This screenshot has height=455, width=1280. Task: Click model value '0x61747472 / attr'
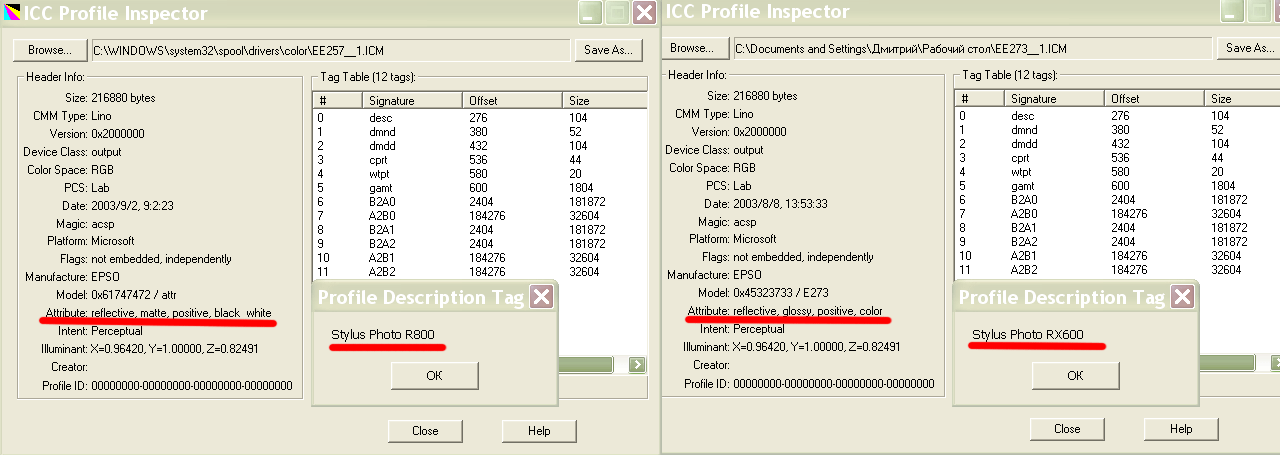[x=135, y=295]
